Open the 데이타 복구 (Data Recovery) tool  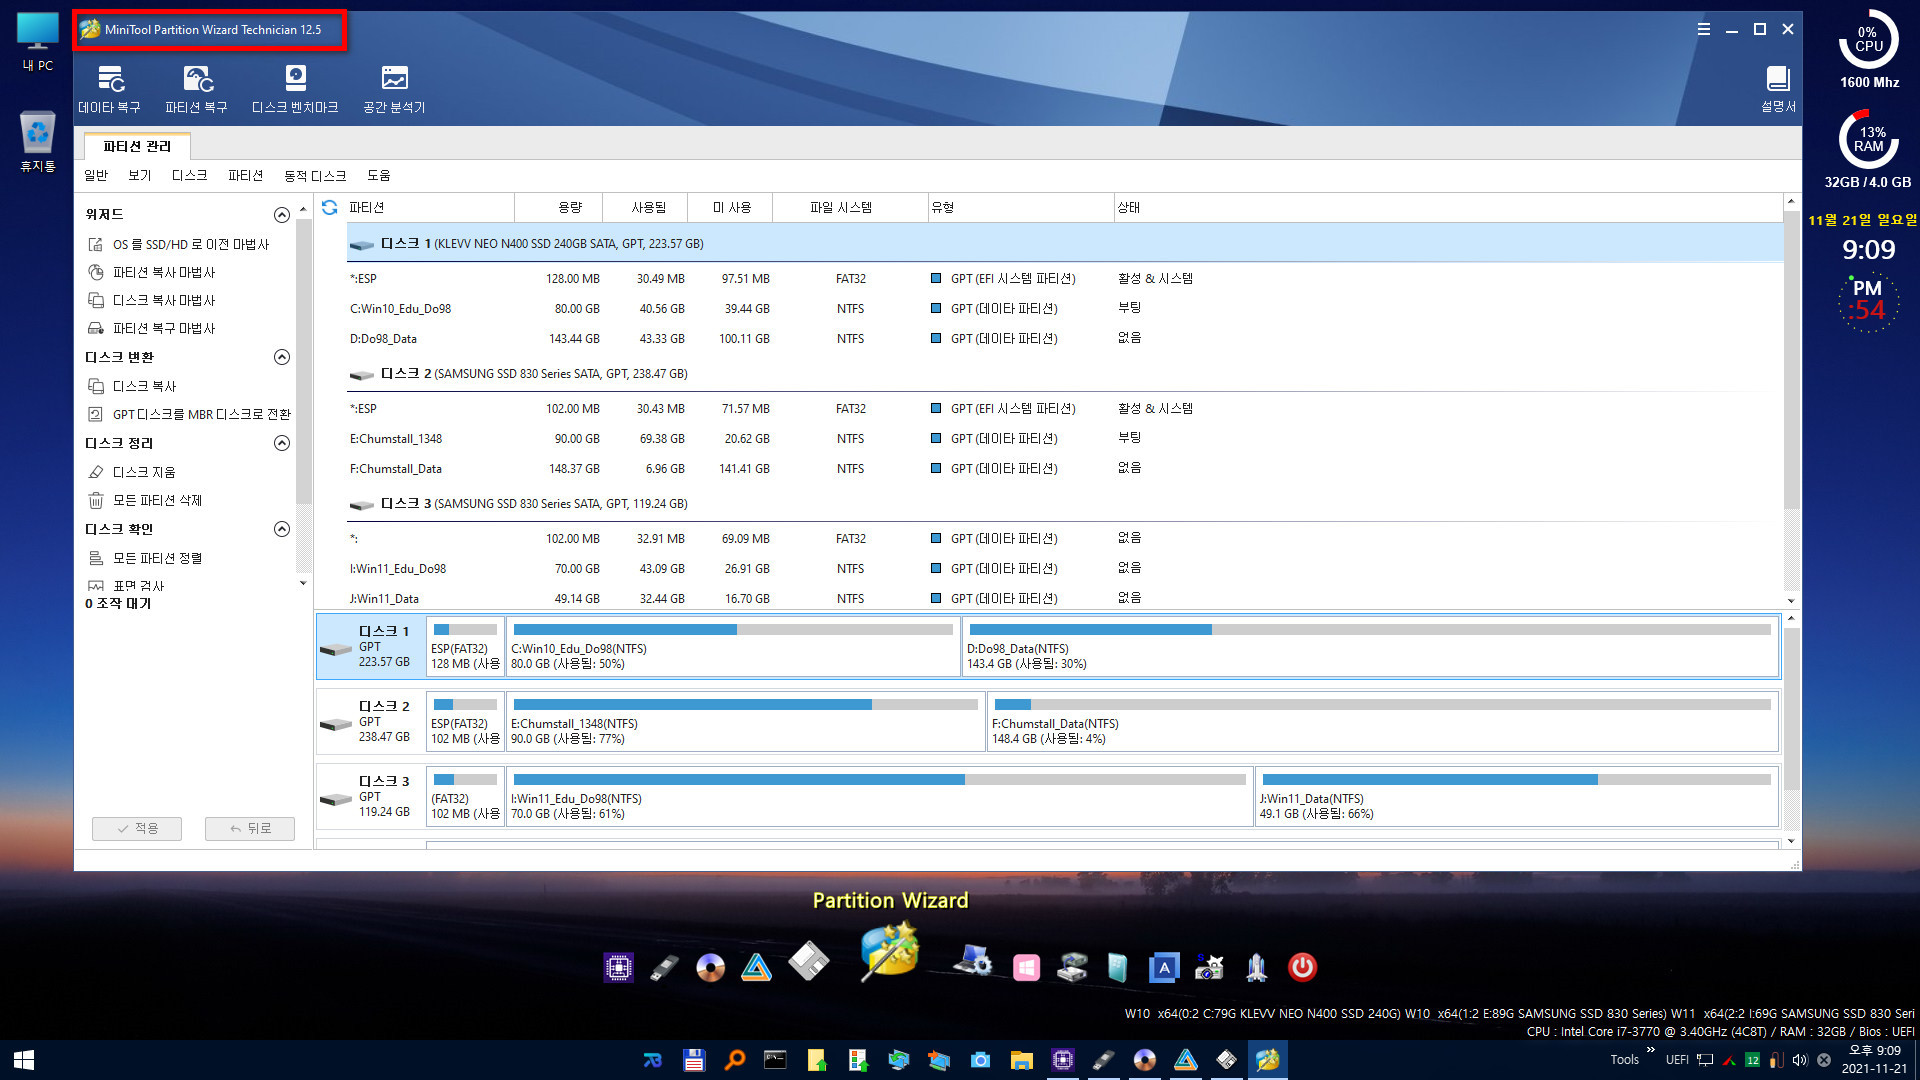110,89
